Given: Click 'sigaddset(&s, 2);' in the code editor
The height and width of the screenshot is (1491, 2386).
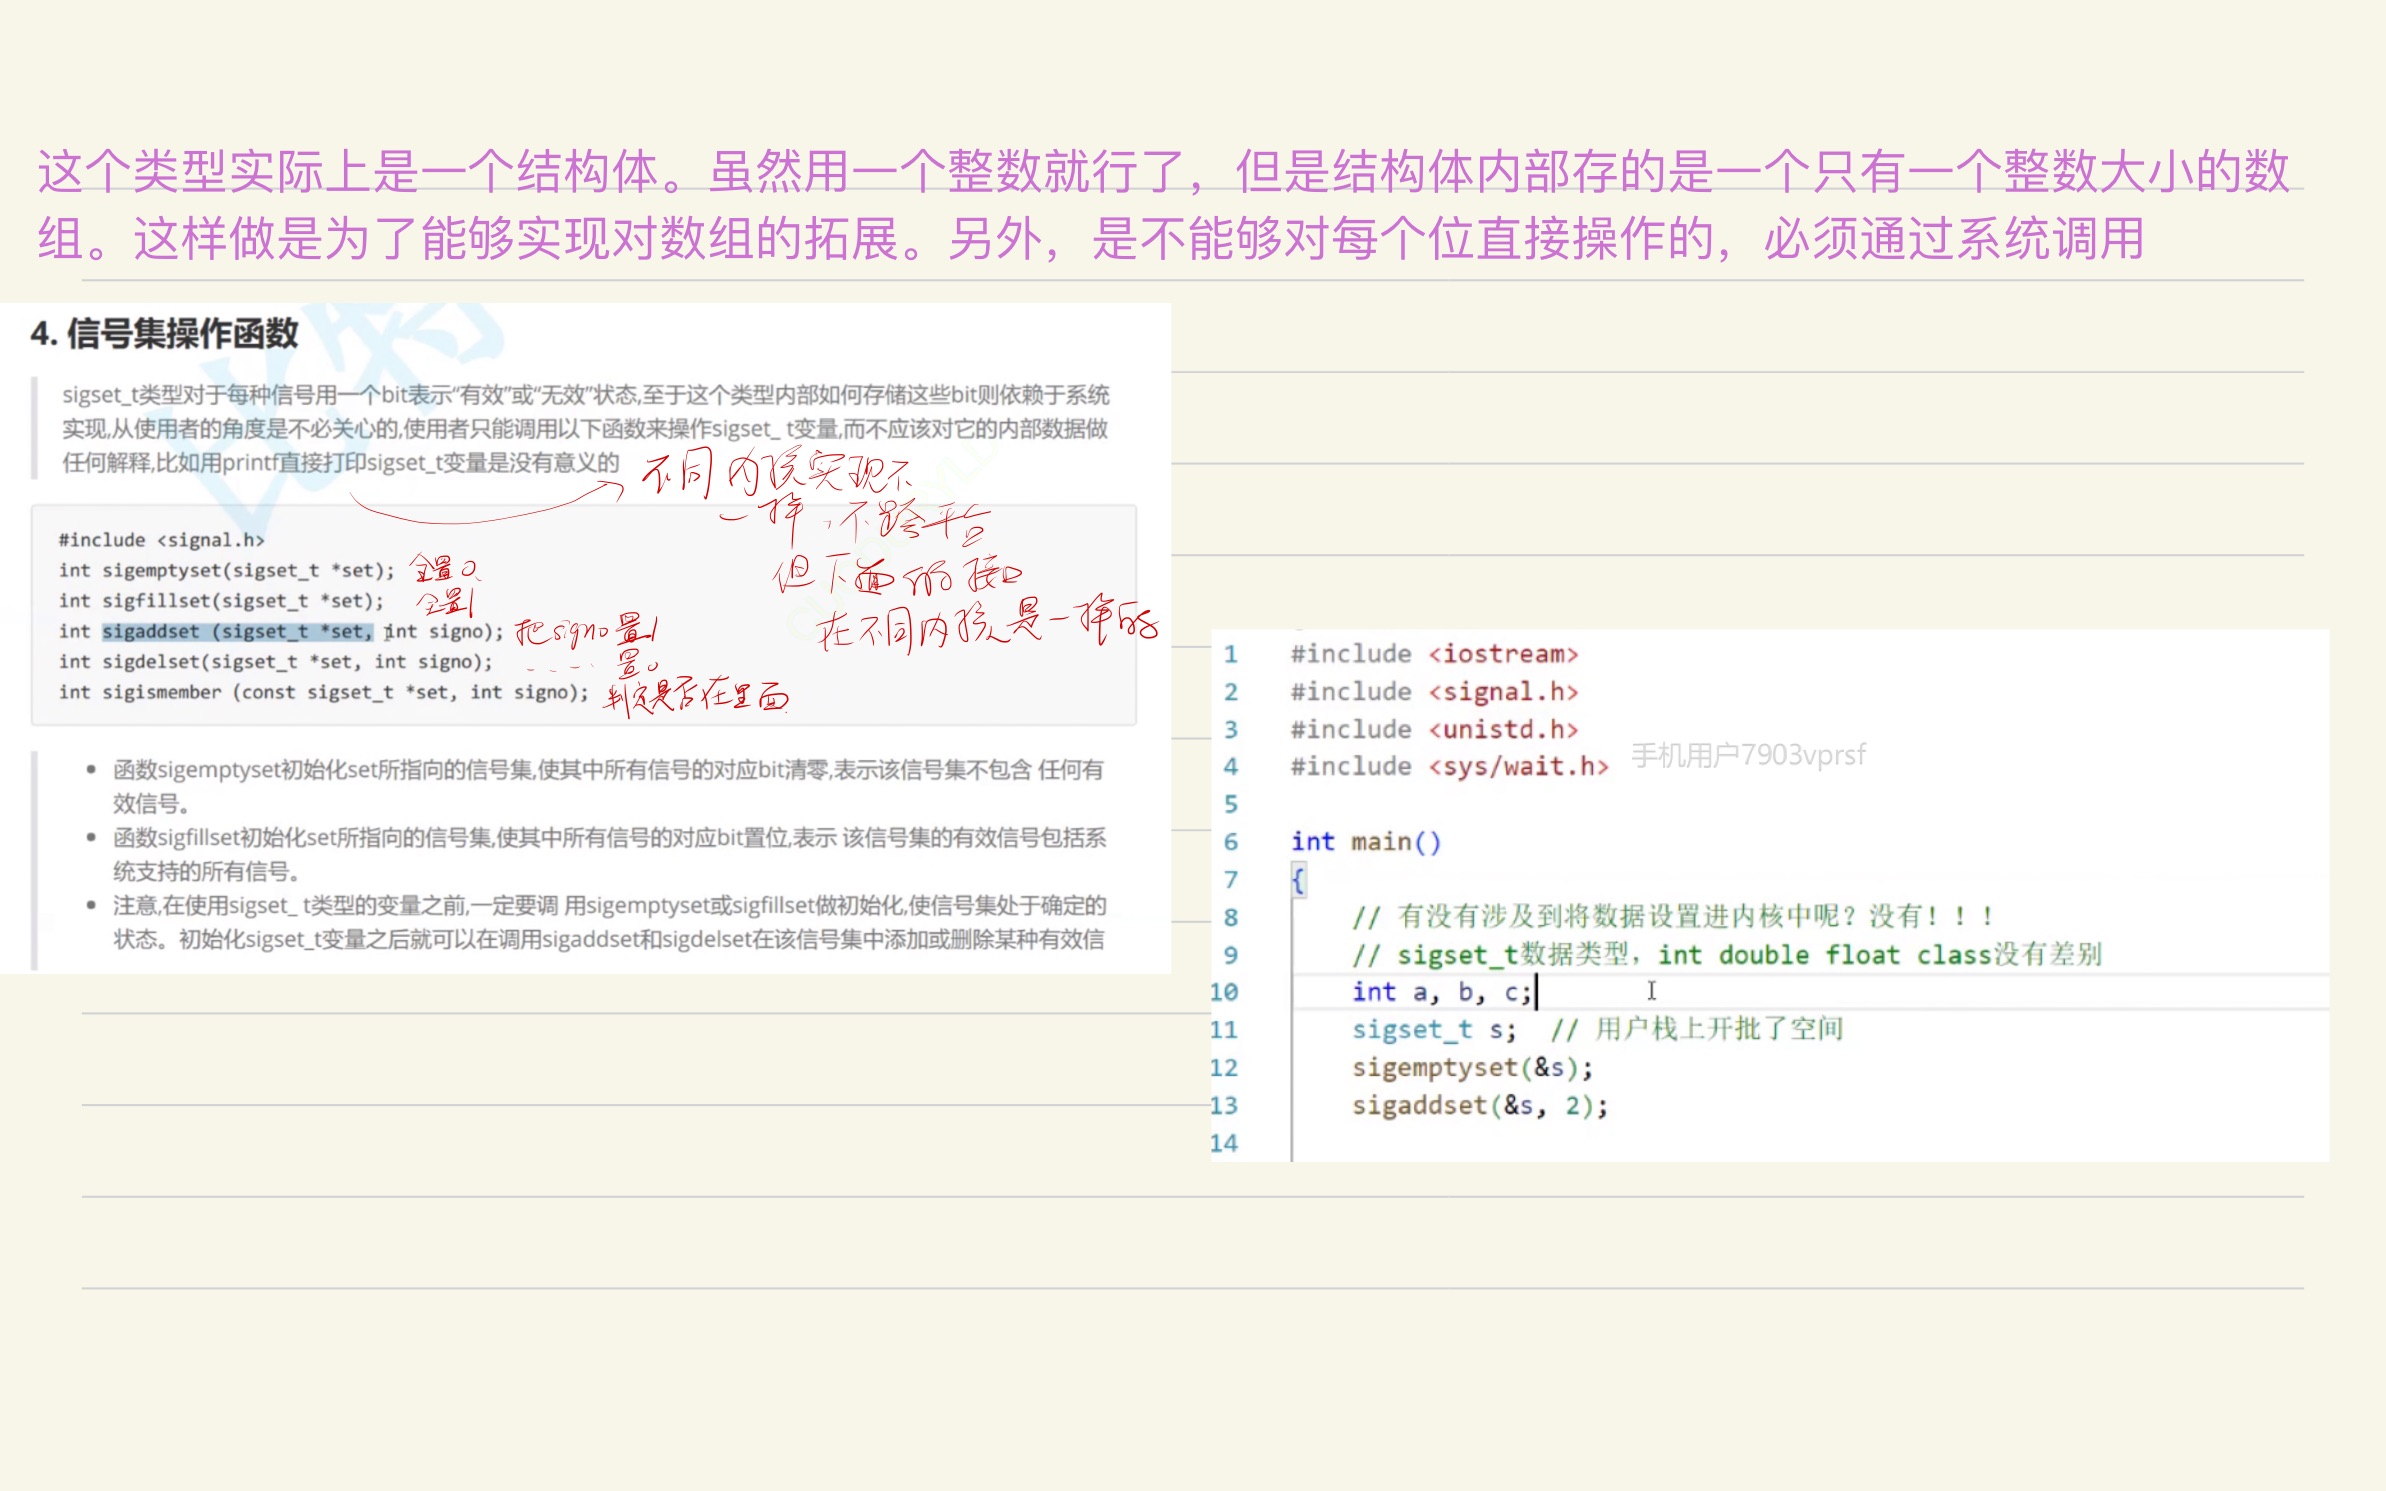Looking at the screenshot, I should coord(1479,1106).
